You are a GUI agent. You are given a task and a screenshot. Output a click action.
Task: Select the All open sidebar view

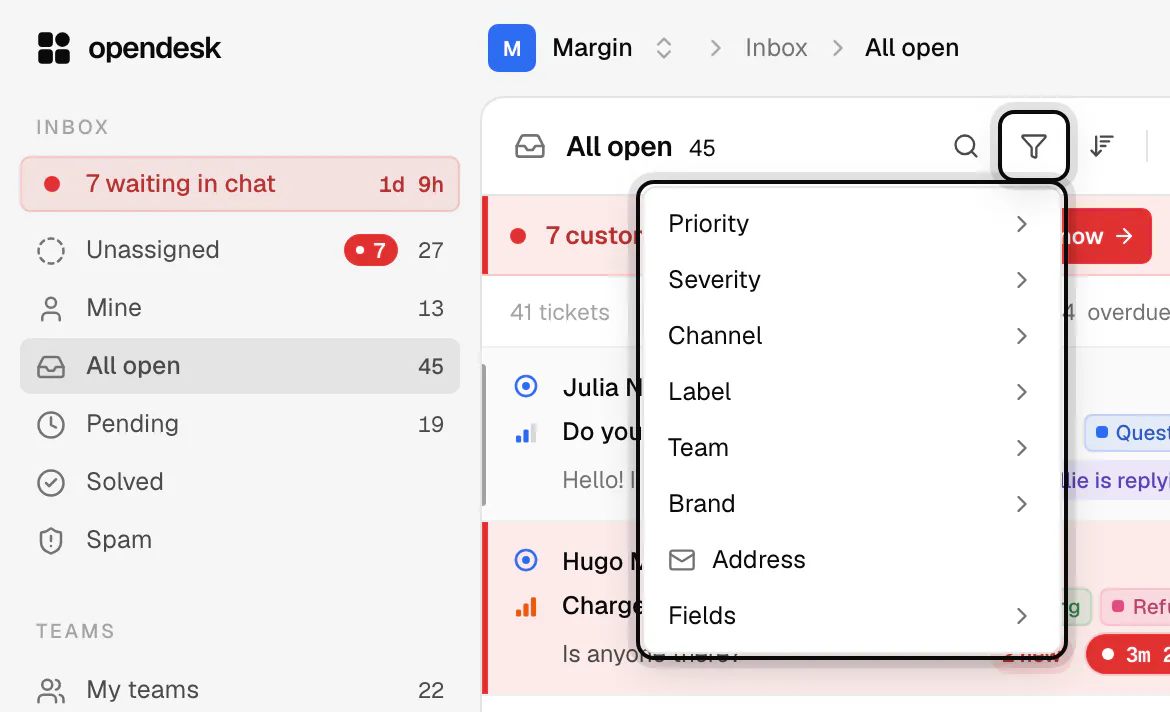[x=240, y=366]
